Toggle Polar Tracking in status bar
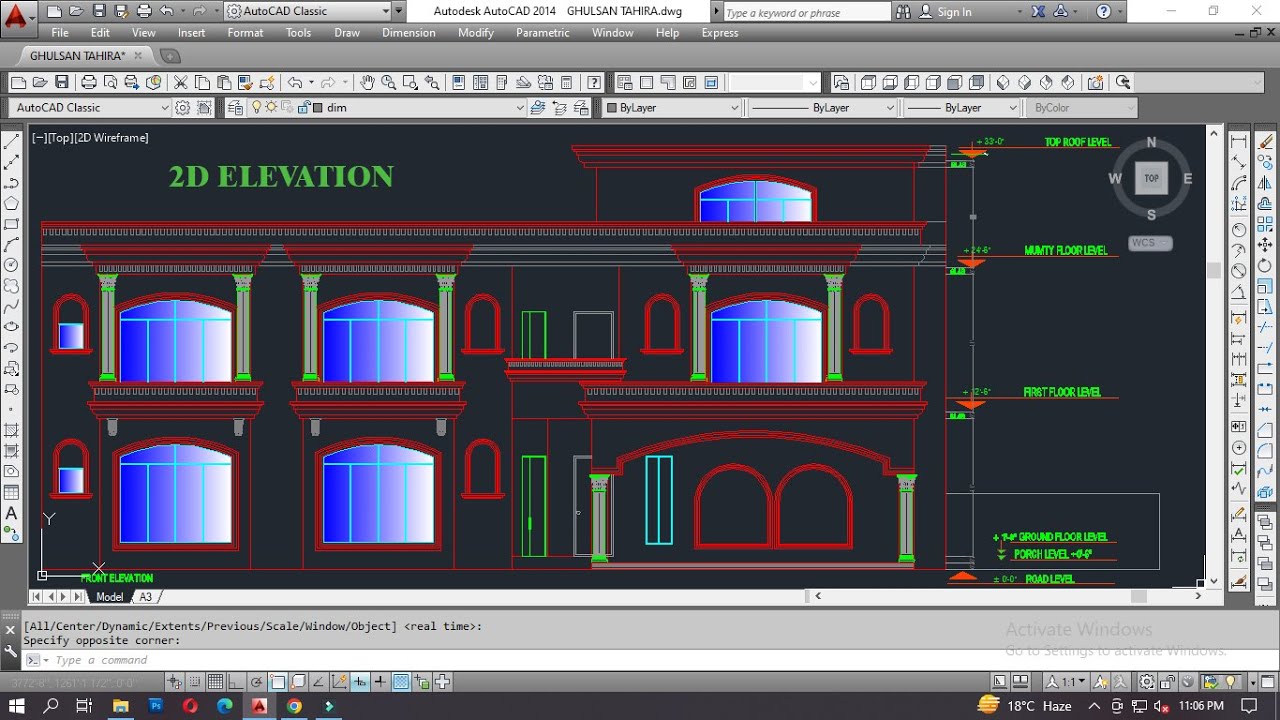1280x720 pixels. (257, 682)
